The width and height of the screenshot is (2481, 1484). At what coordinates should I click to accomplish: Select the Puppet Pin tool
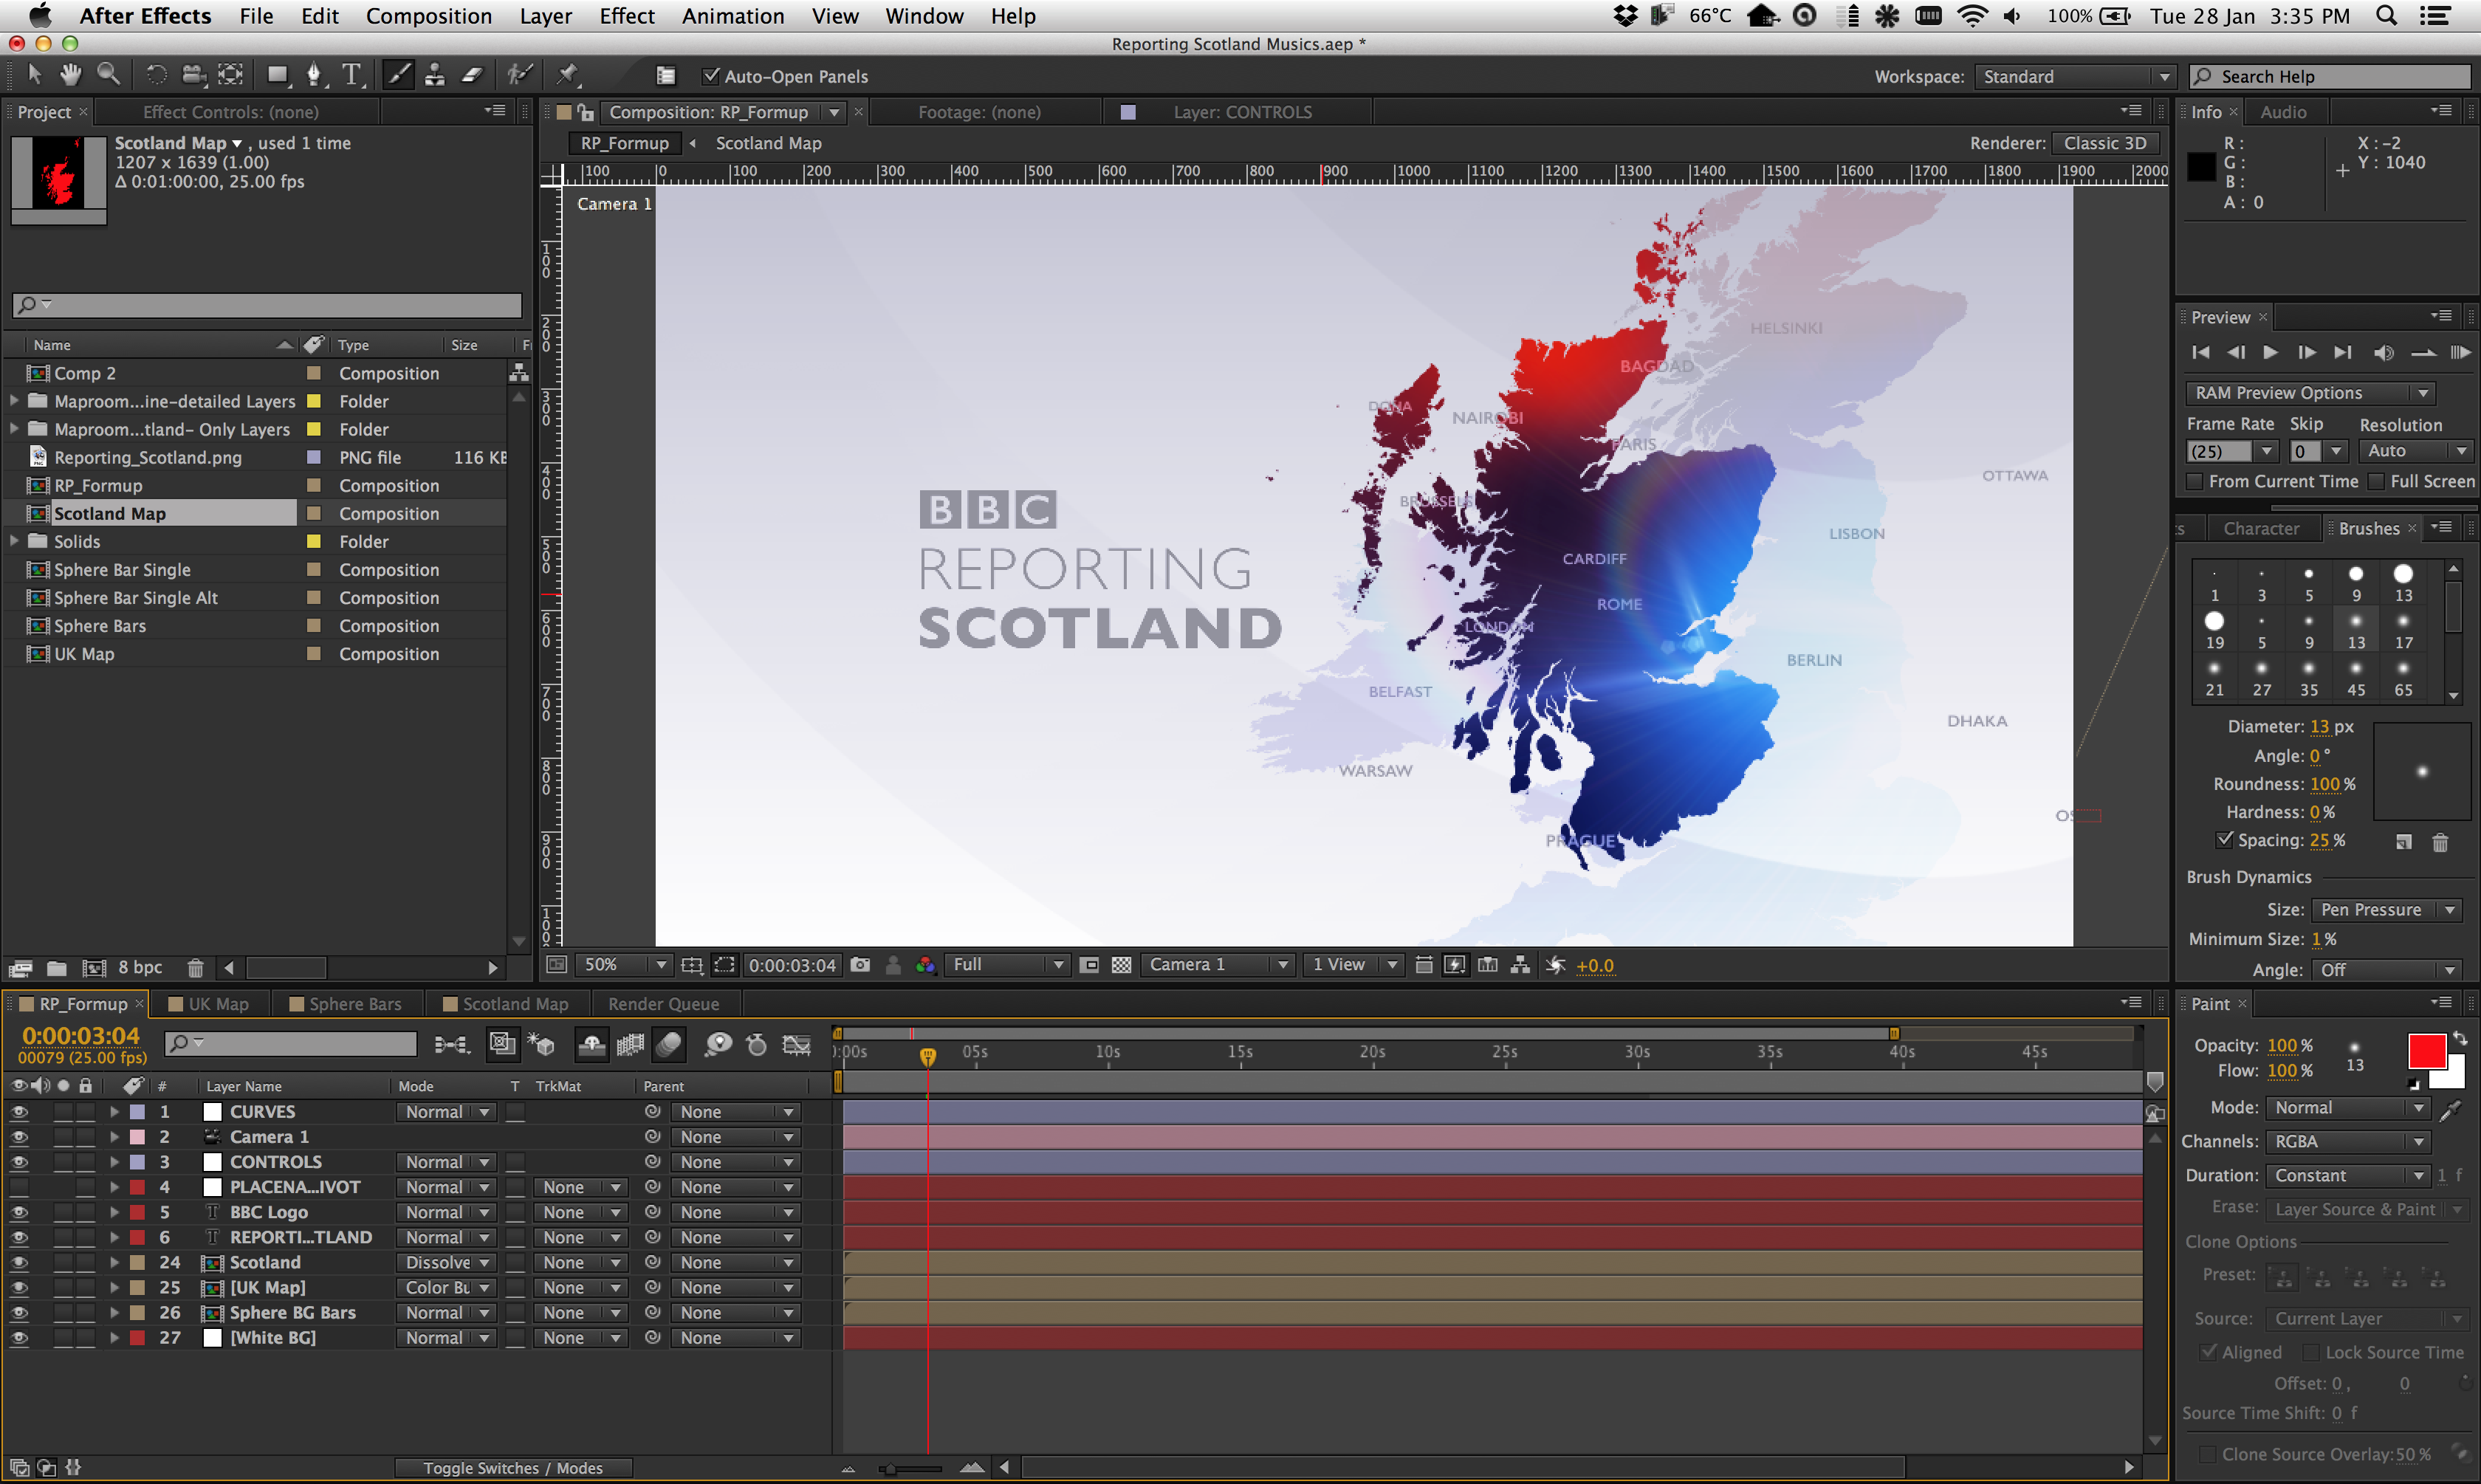567,75
